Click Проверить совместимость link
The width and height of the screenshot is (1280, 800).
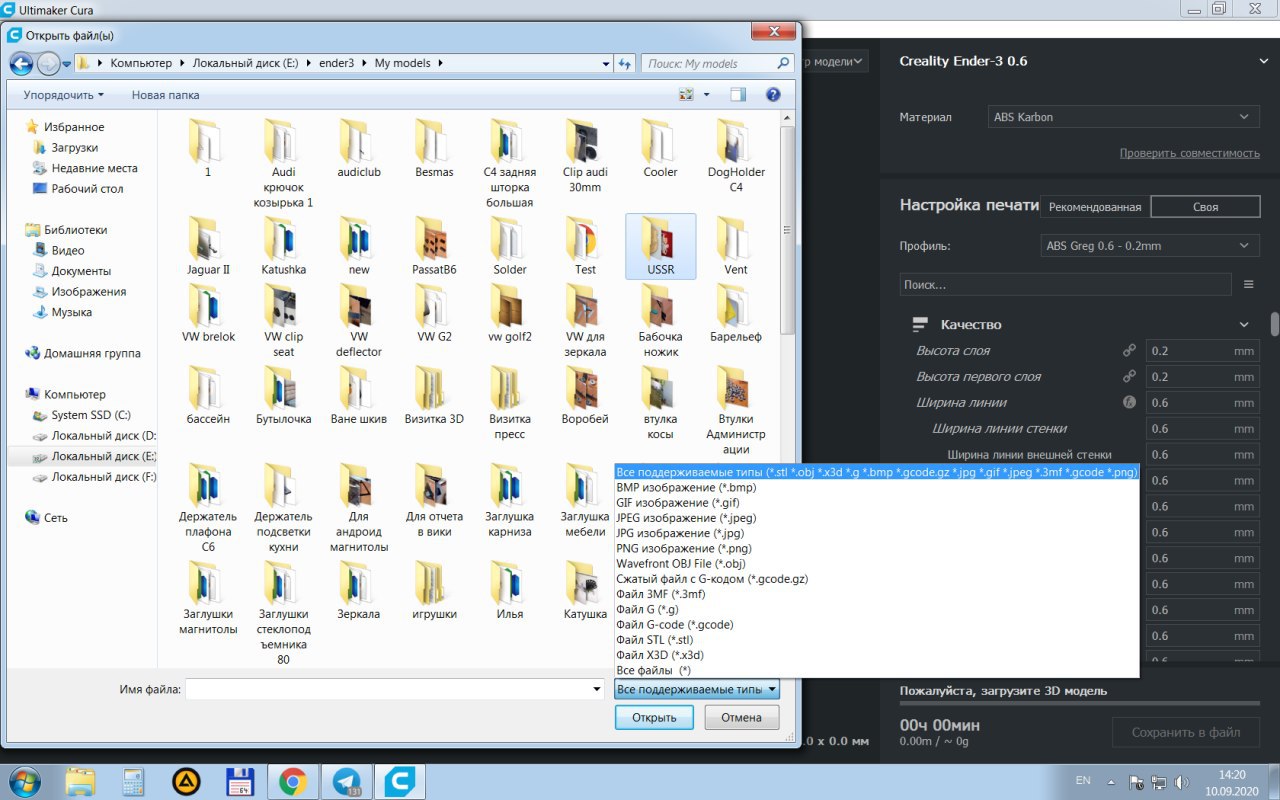coord(1189,153)
